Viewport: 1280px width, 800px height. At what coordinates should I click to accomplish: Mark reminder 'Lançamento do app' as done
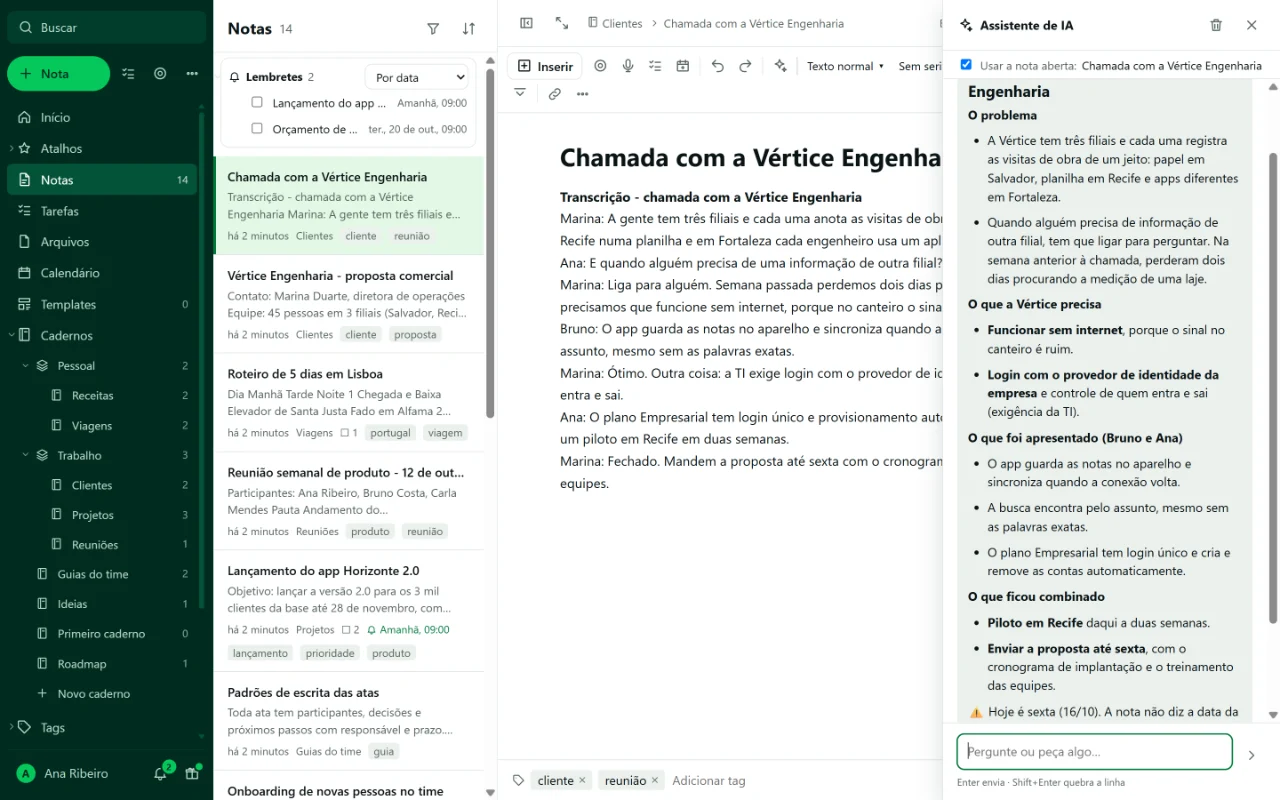coord(257,102)
